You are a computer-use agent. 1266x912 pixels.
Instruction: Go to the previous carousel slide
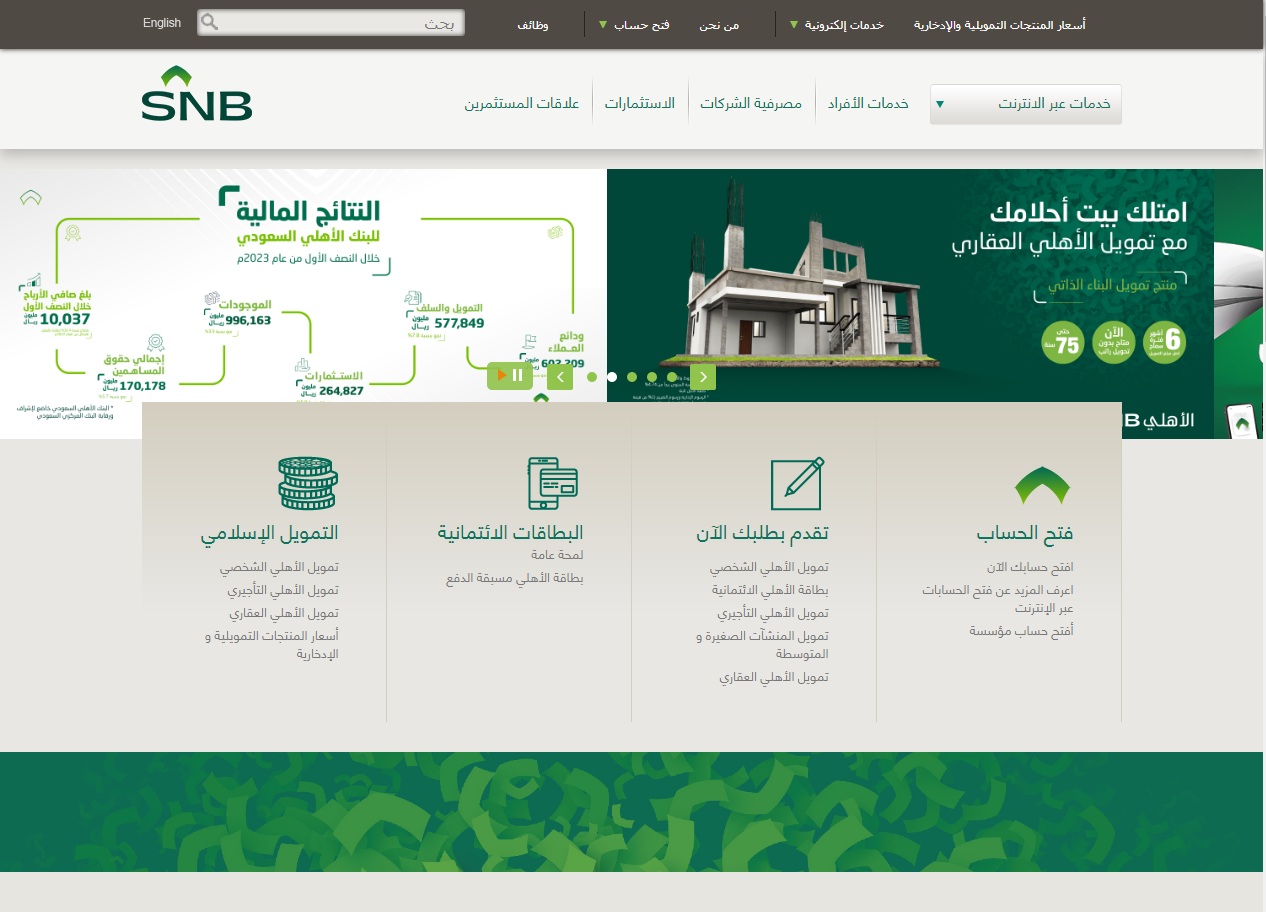560,377
